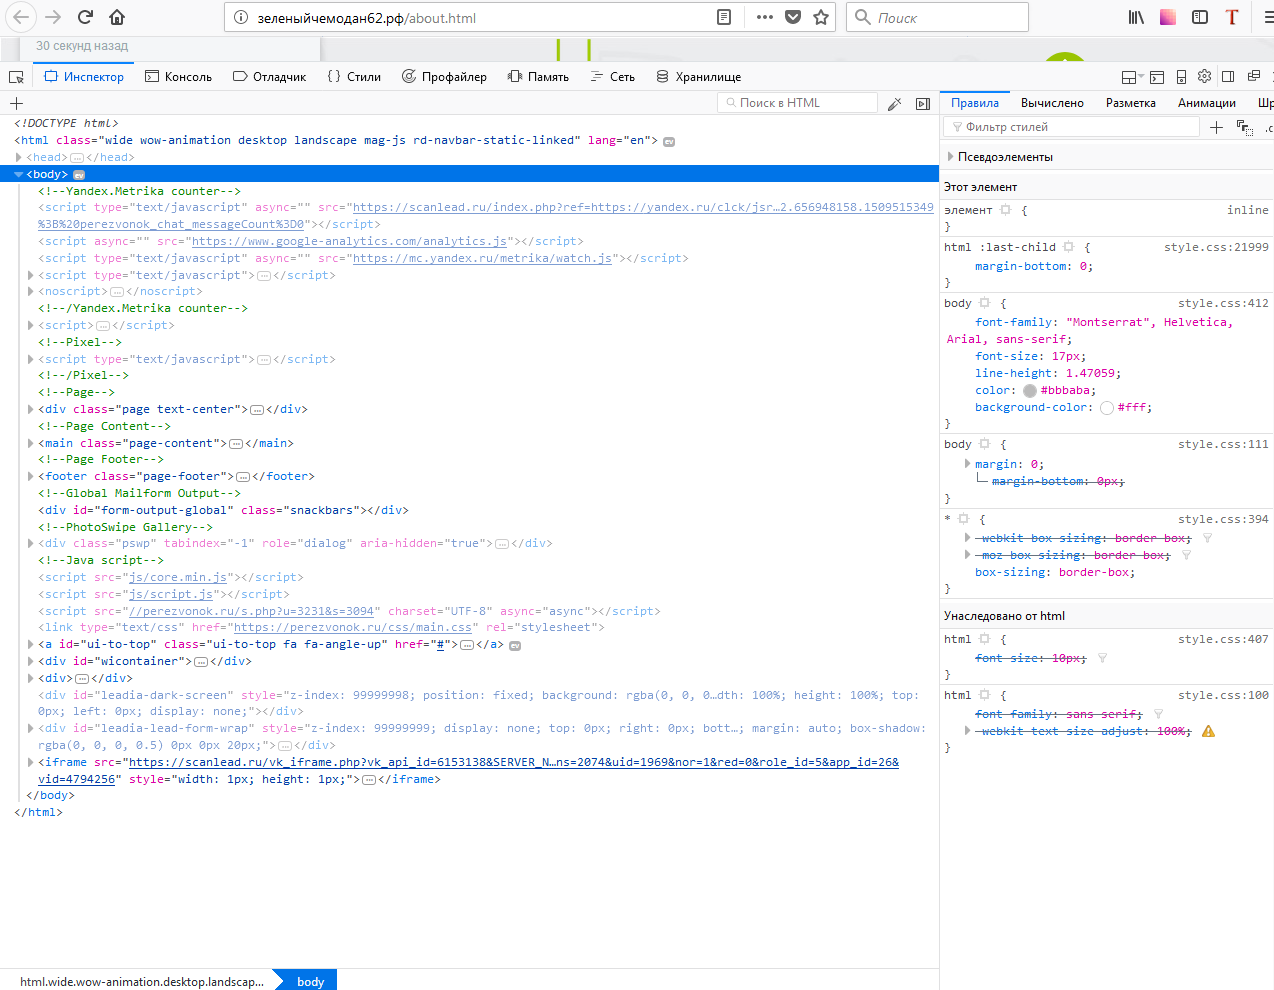Click add new CSS rule plus icon

pyautogui.click(x=1216, y=127)
